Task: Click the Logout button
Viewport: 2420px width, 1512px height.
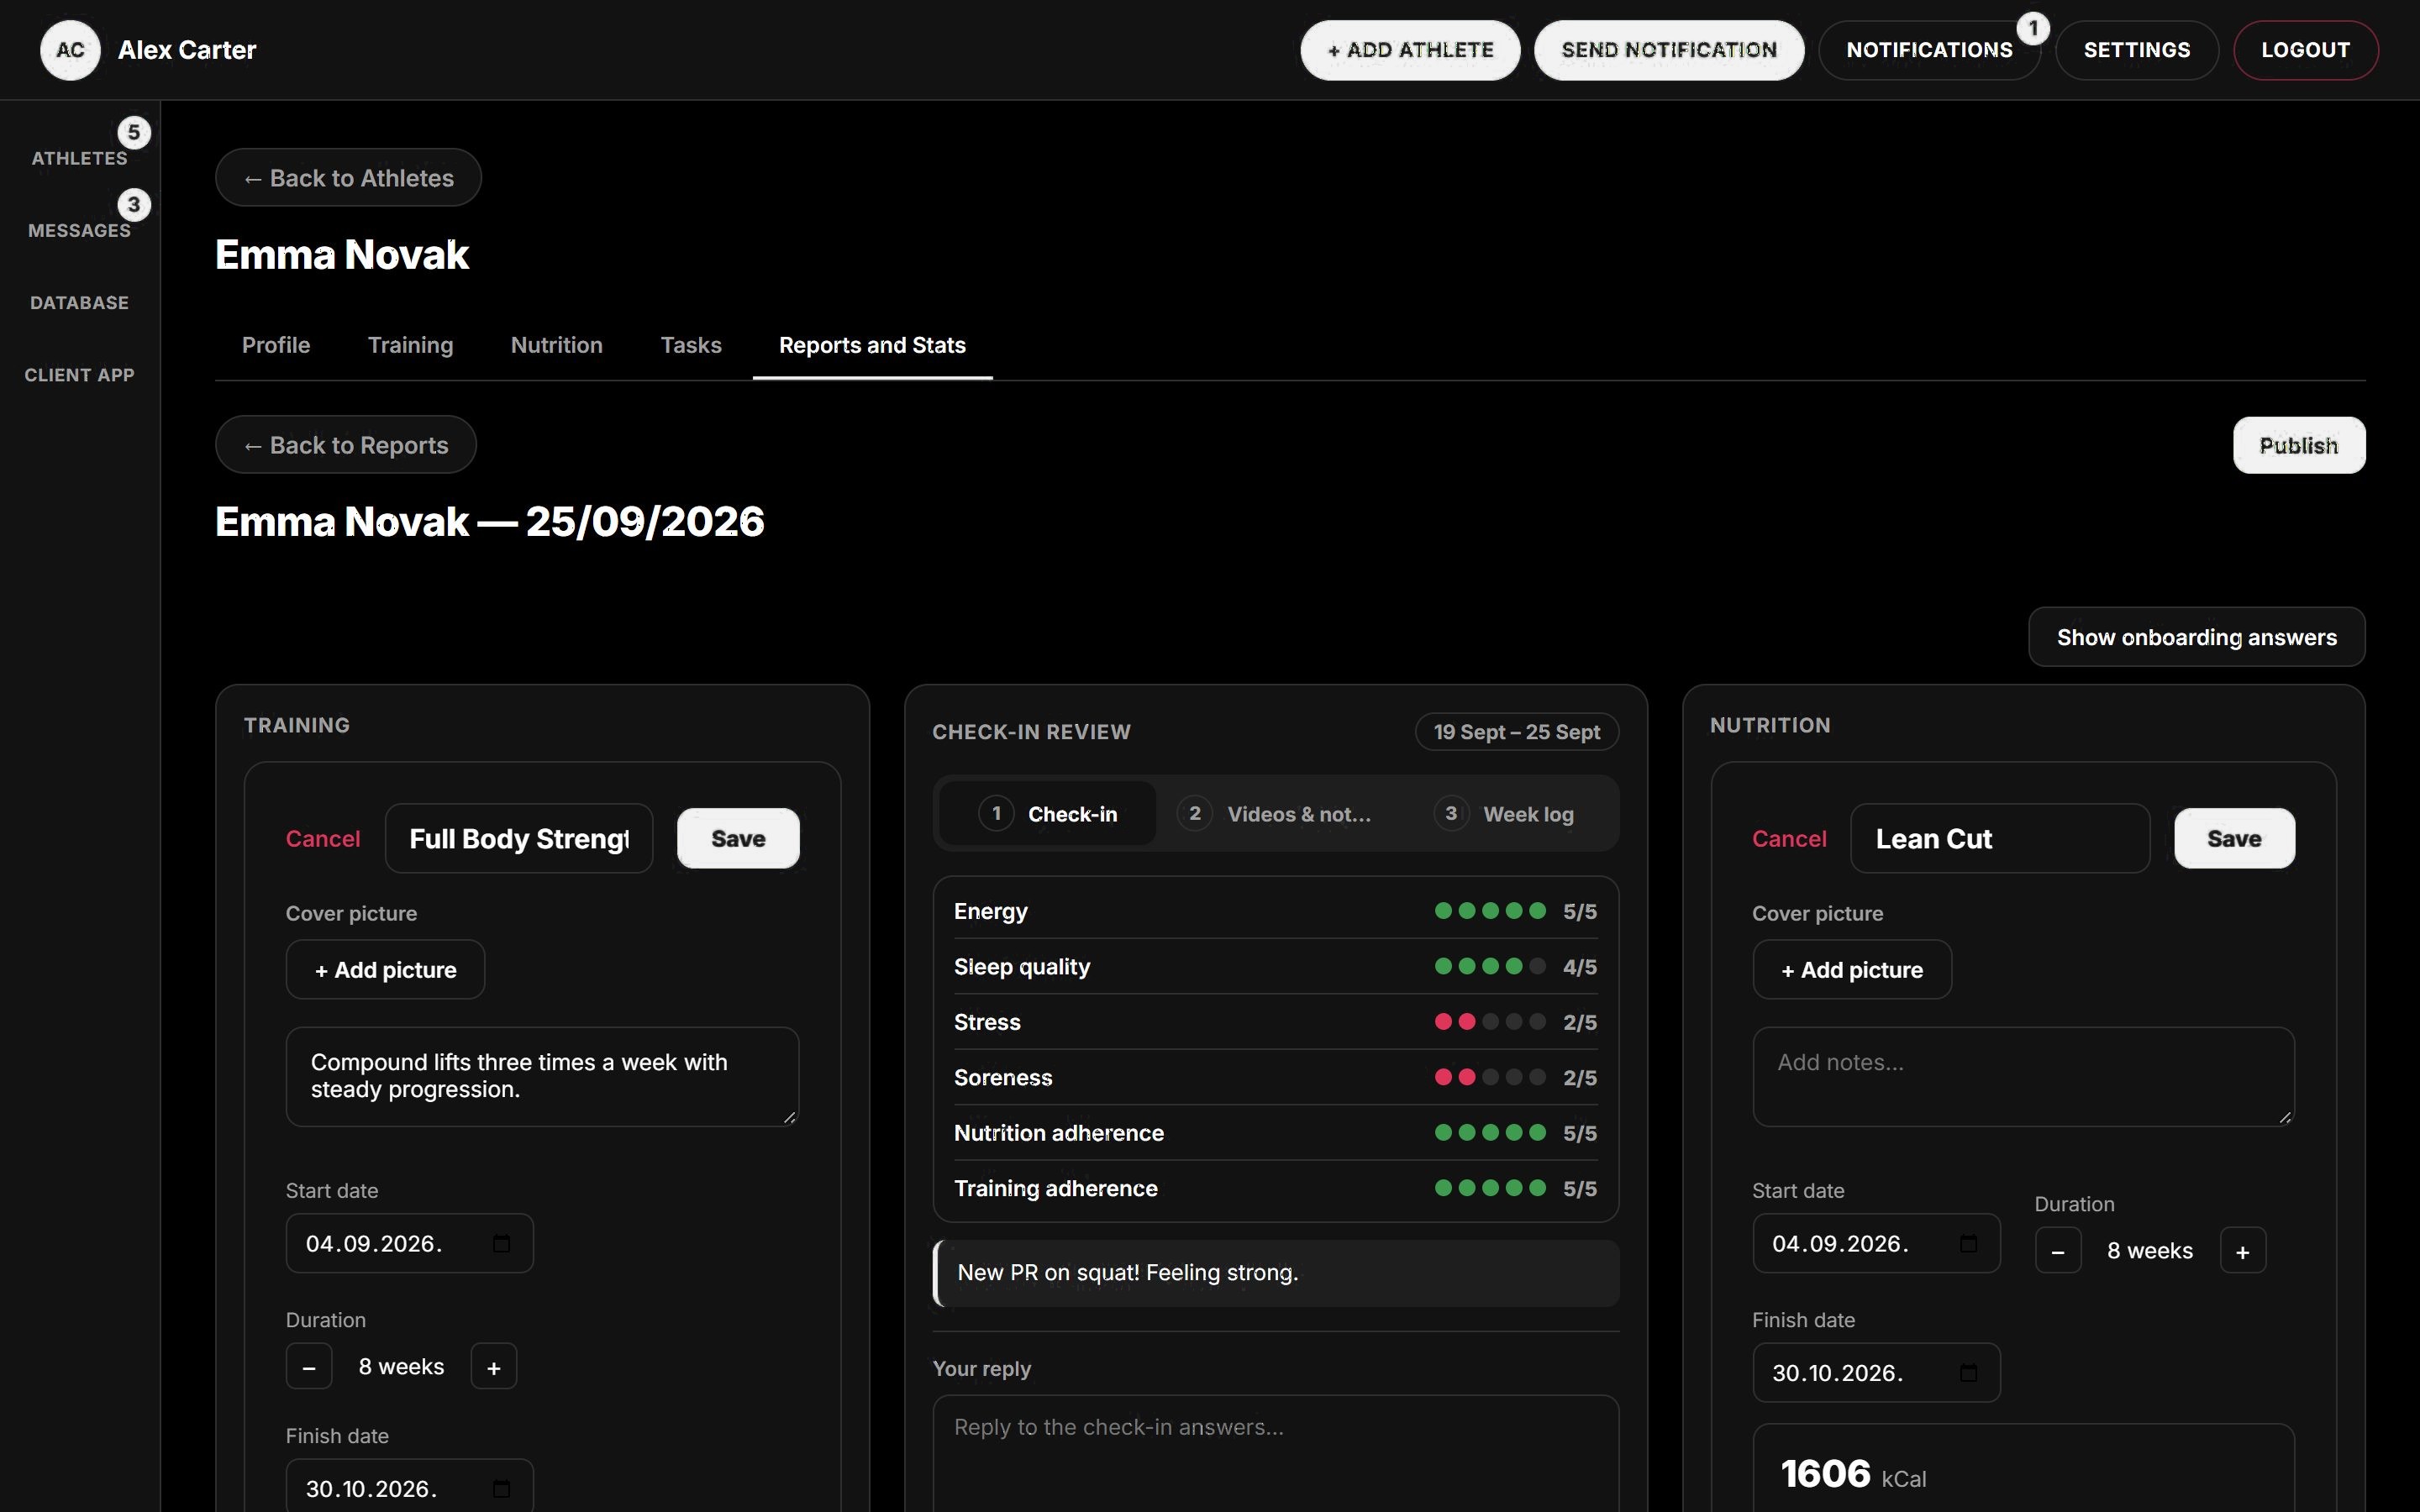Action: pyautogui.click(x=2305, y=50)
